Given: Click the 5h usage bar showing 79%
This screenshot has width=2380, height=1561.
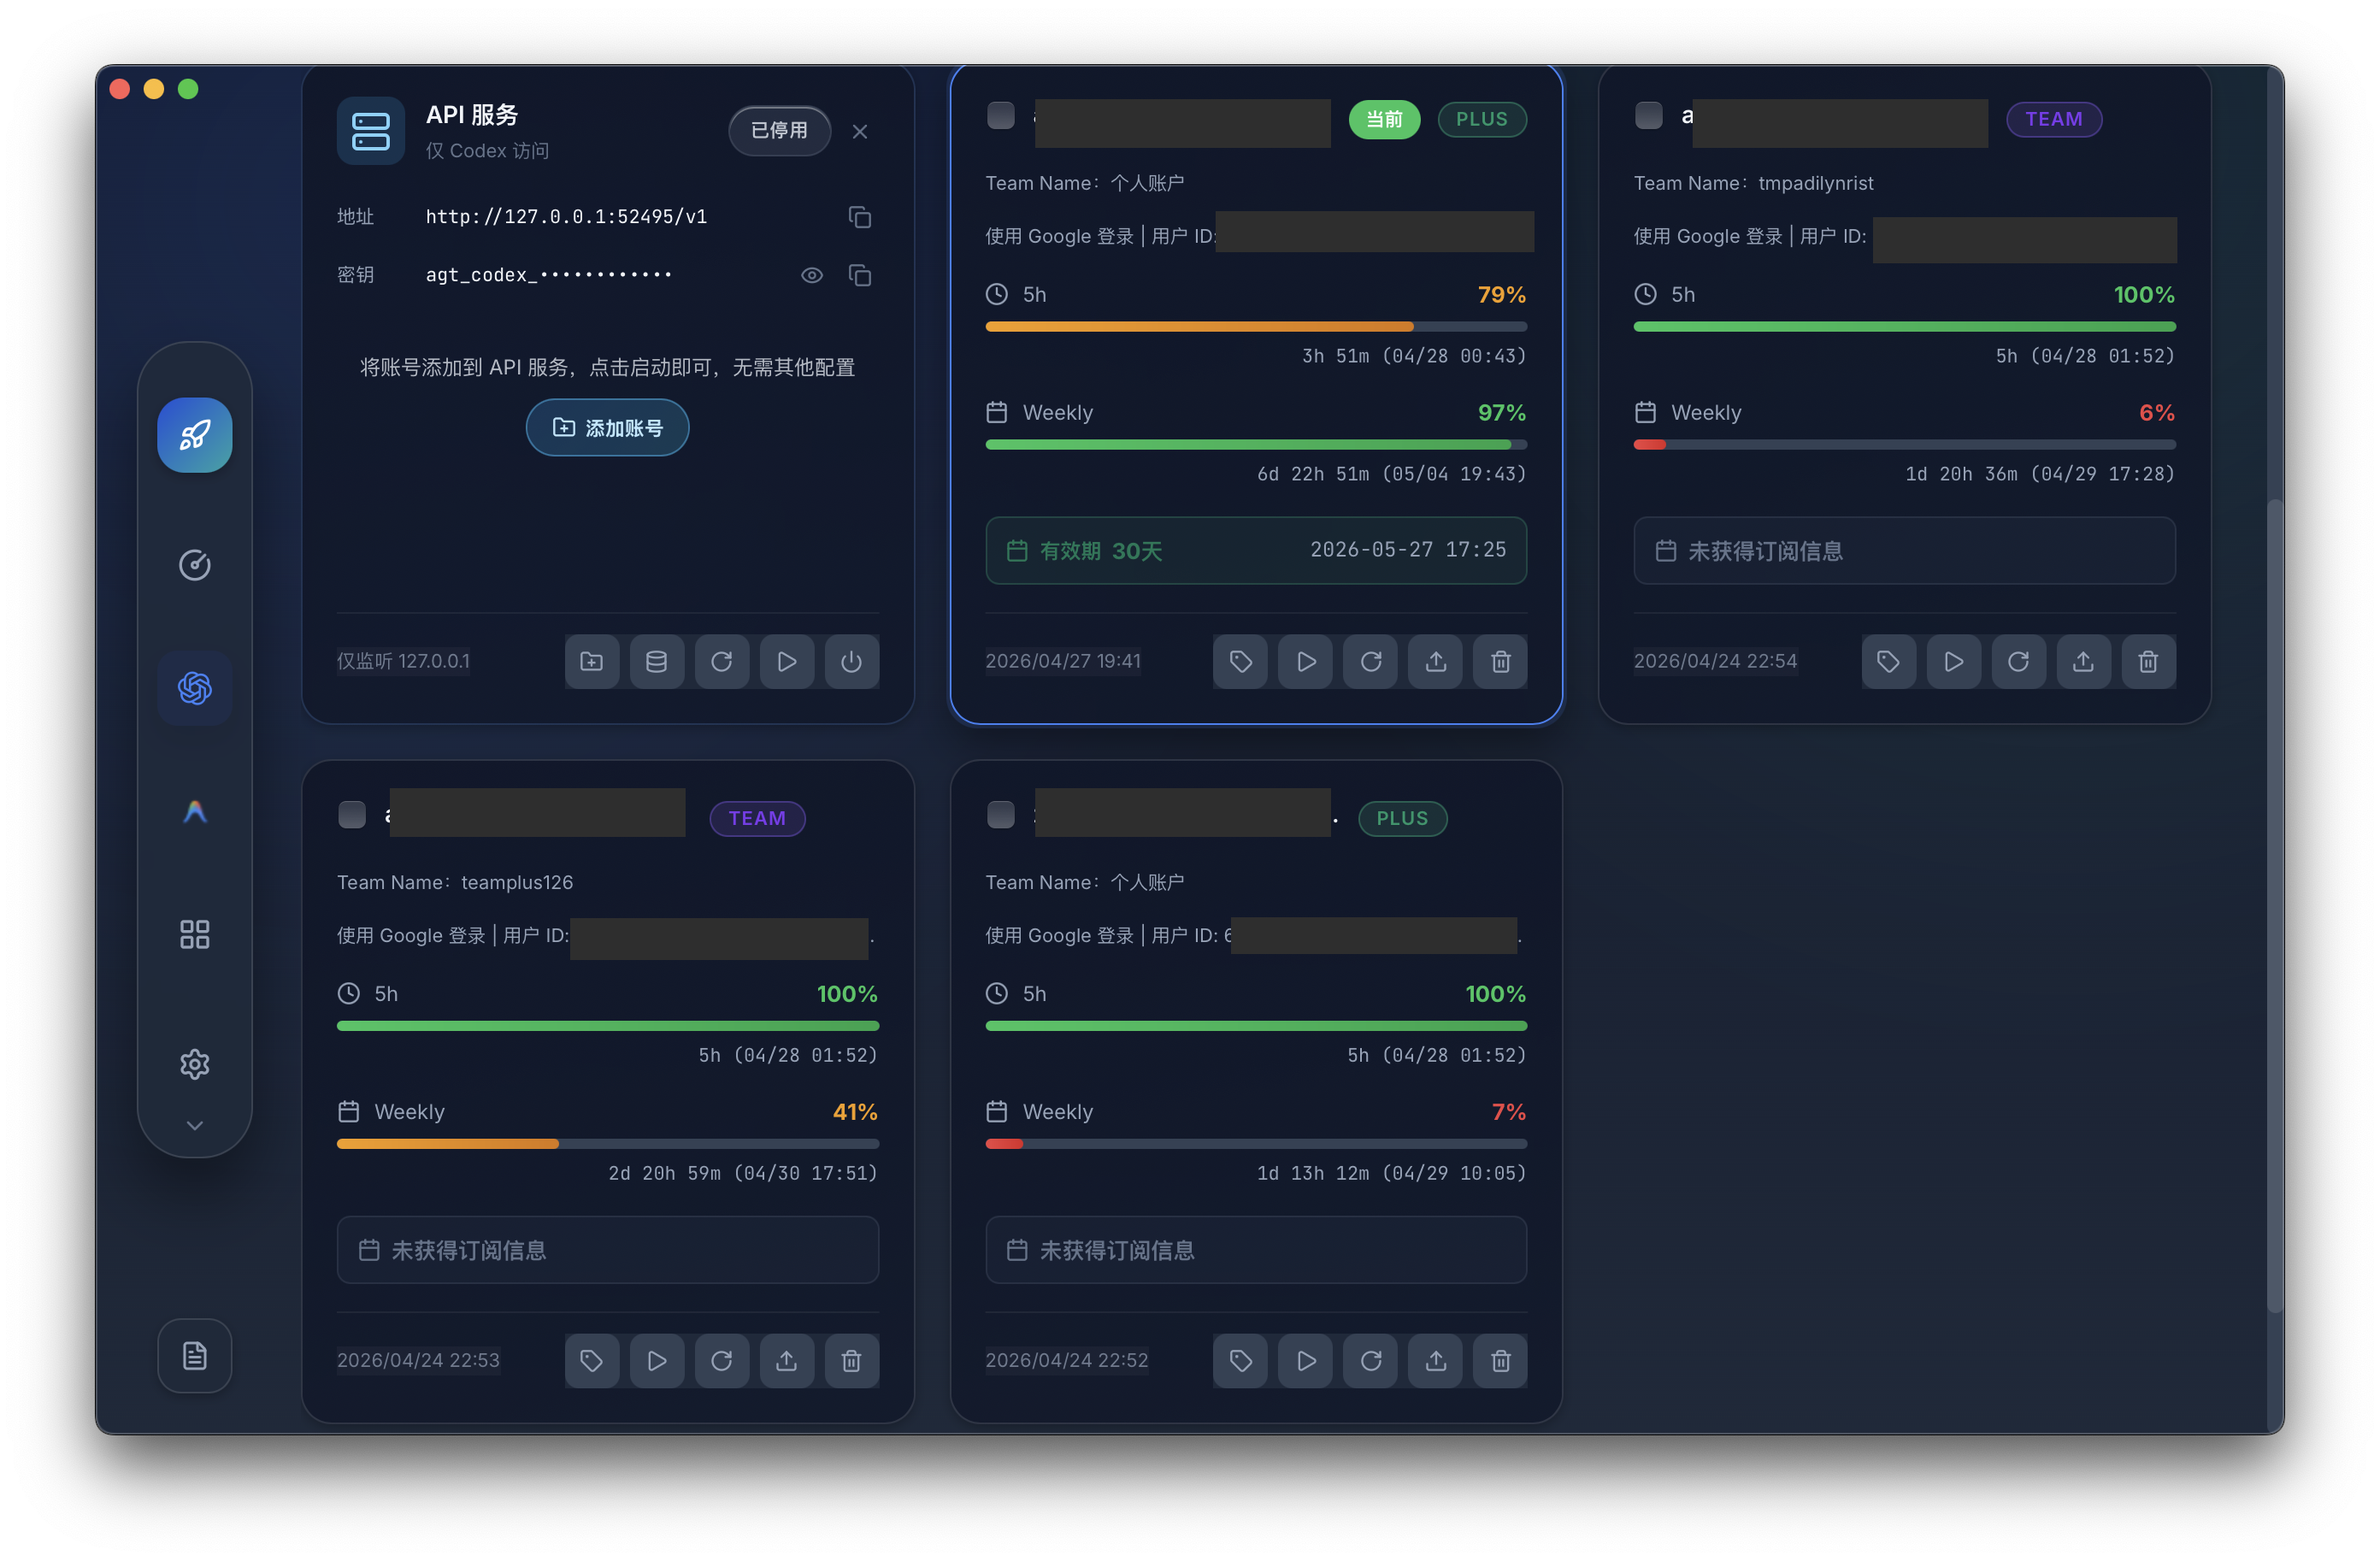Looking at the screenshot, I should [x=1256, y=327].
